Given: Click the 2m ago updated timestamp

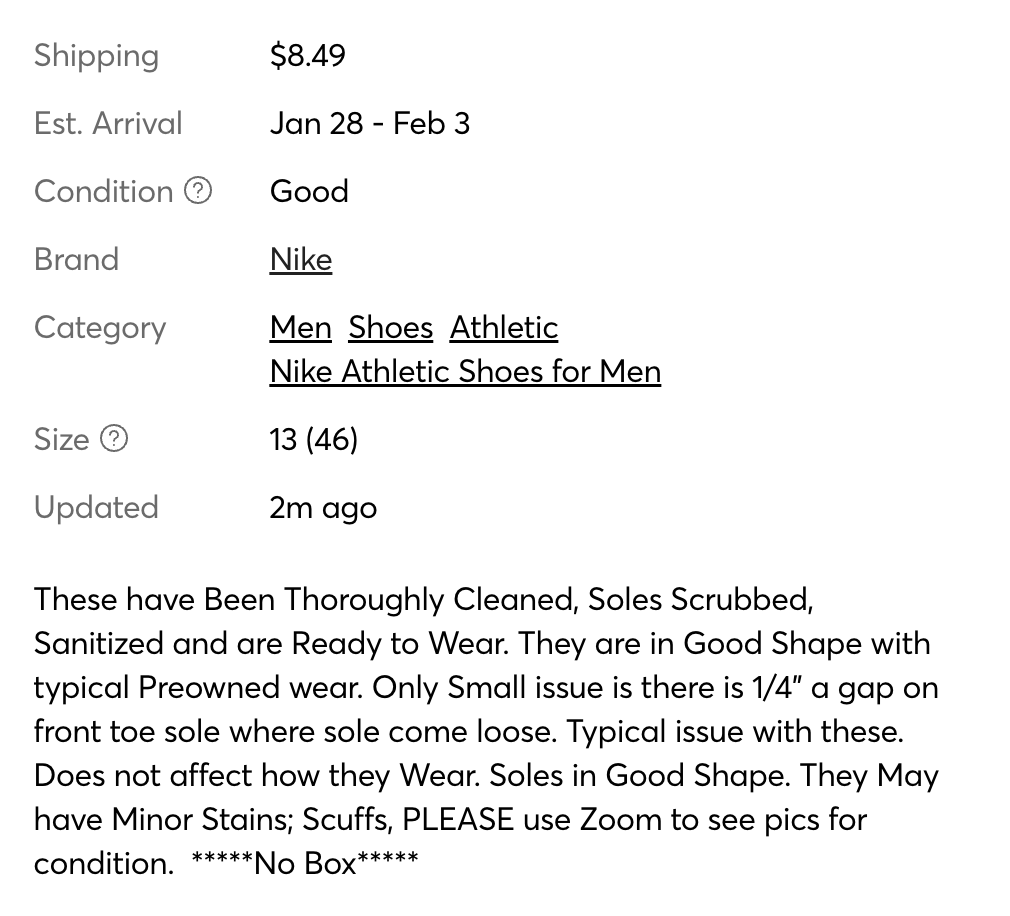Looking at the screenshot, I should pyautogui.click(x=322, y=507).
